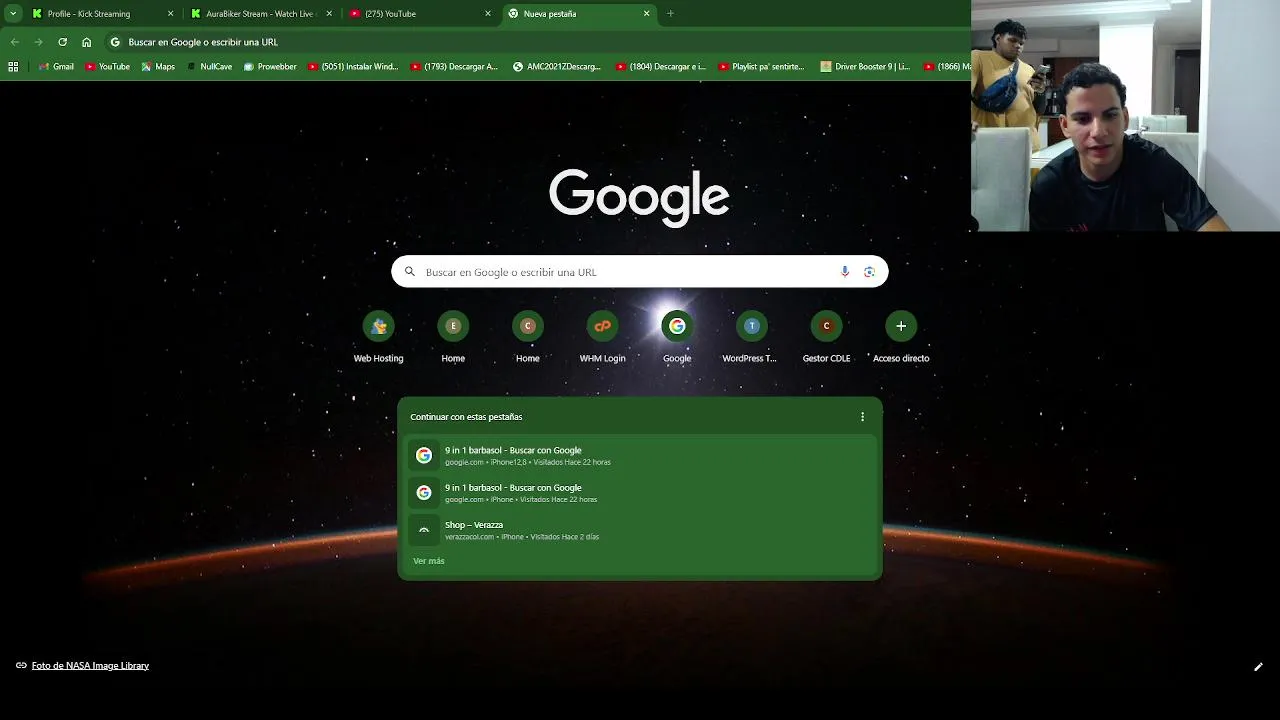Open the home page button

[86, 42]
